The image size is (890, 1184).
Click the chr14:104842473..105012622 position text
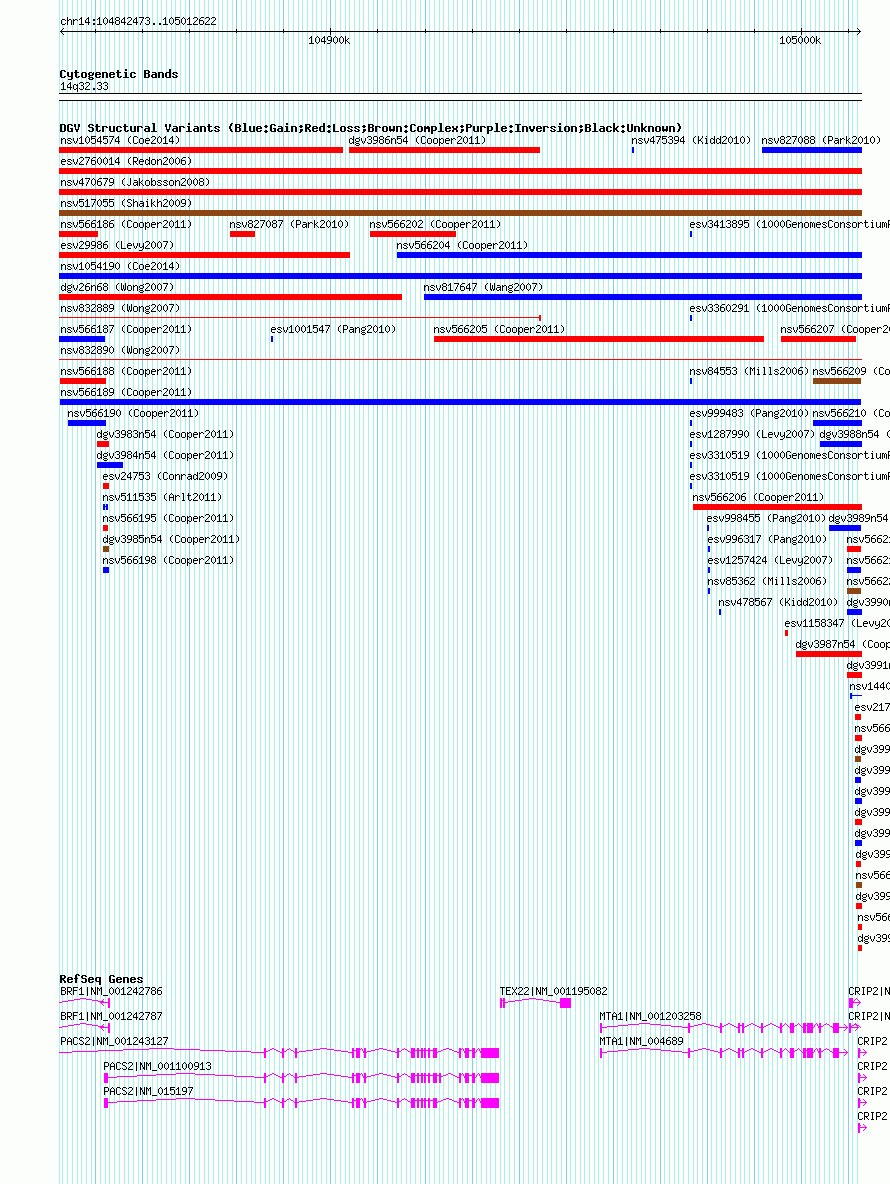(138, 21)
